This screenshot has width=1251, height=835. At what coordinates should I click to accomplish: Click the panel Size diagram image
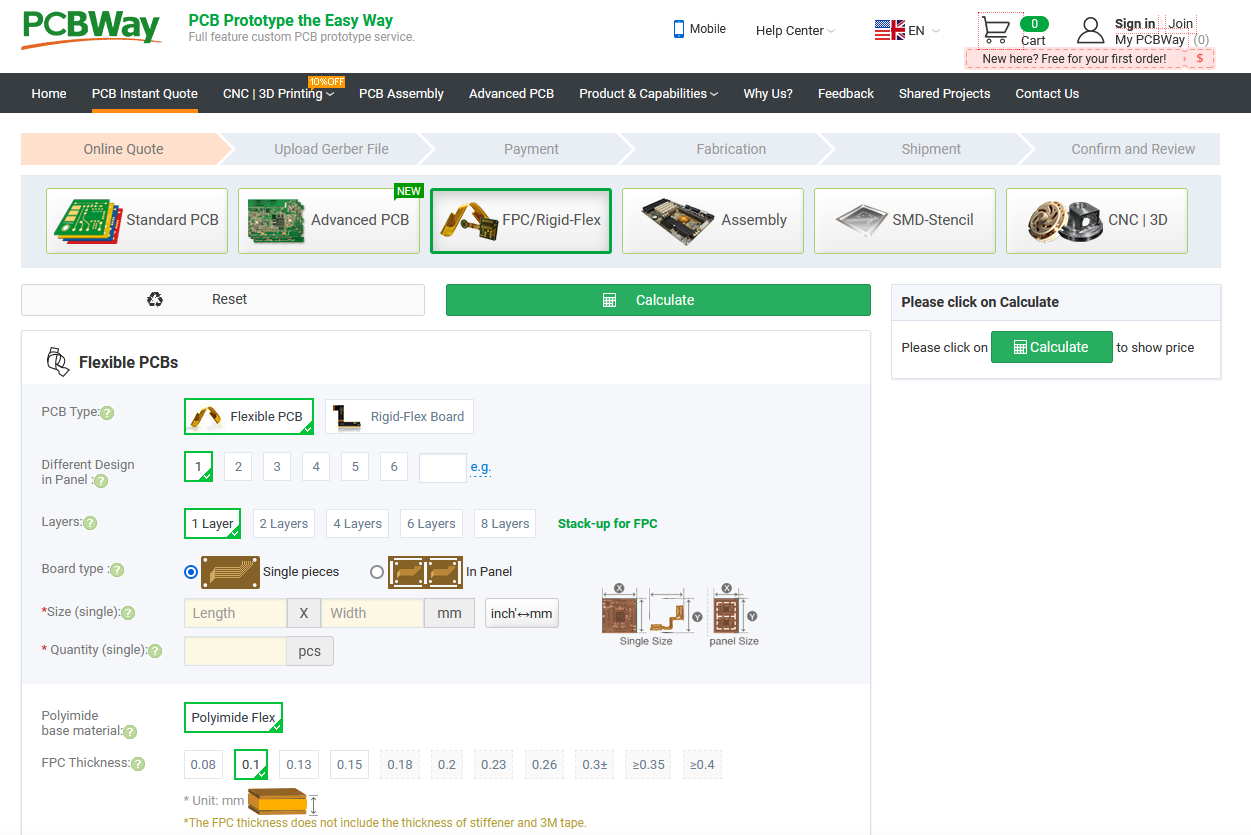pyautogui.click(x=734, y=614)
